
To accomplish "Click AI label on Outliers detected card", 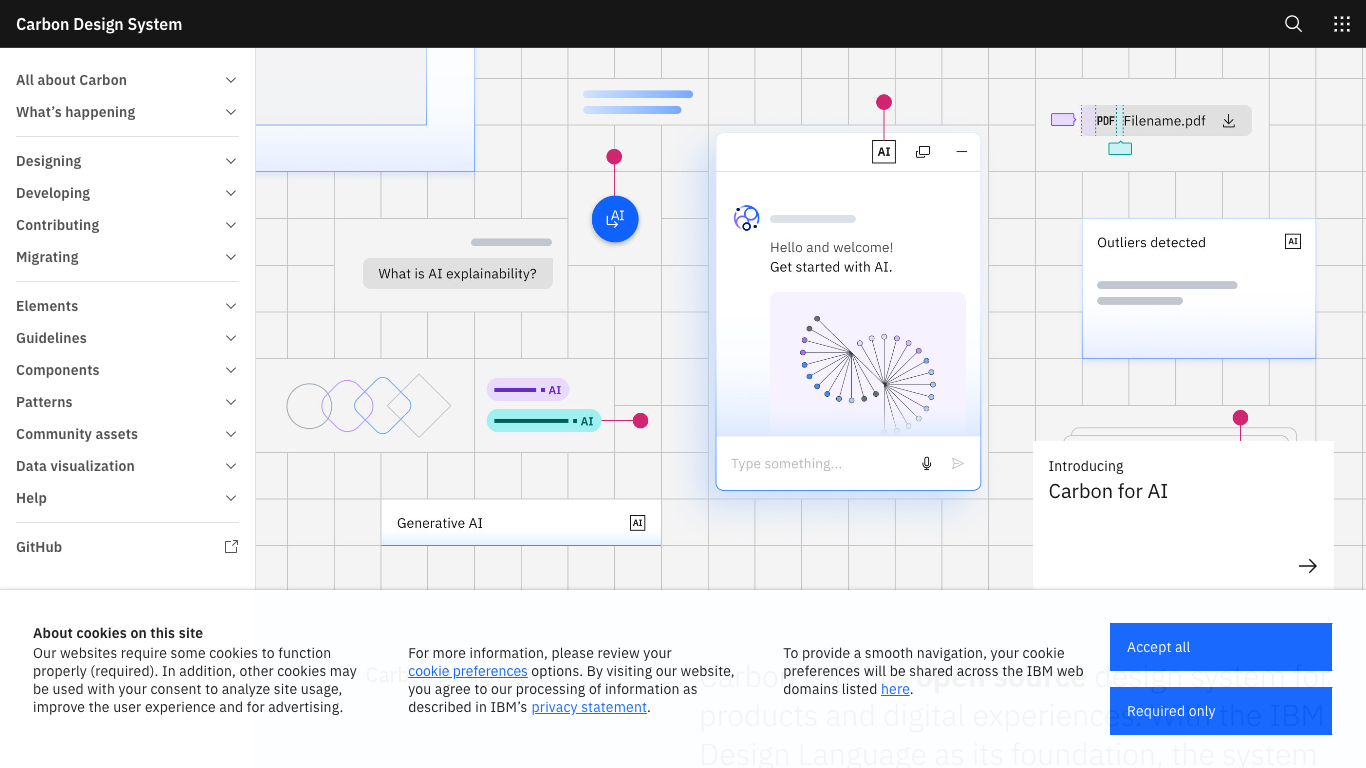I will 1293,242.
